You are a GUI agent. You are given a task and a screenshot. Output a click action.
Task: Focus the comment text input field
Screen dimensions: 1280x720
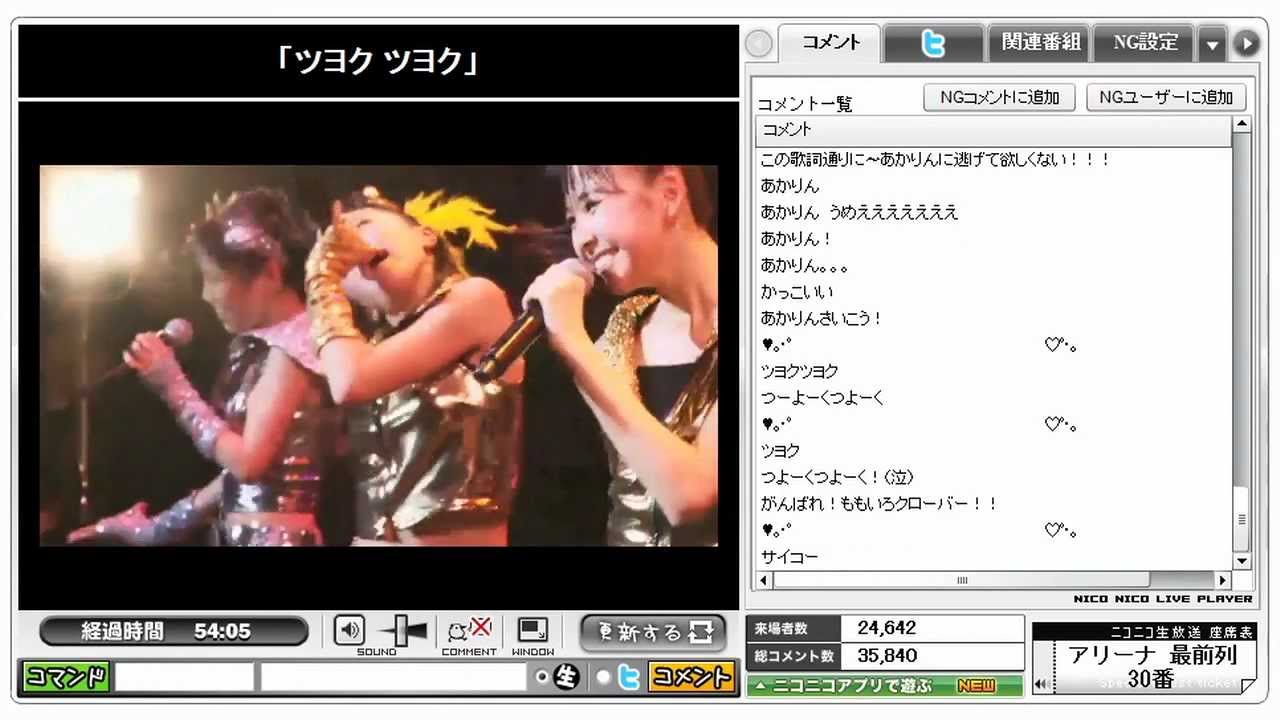tap(393, 677)
